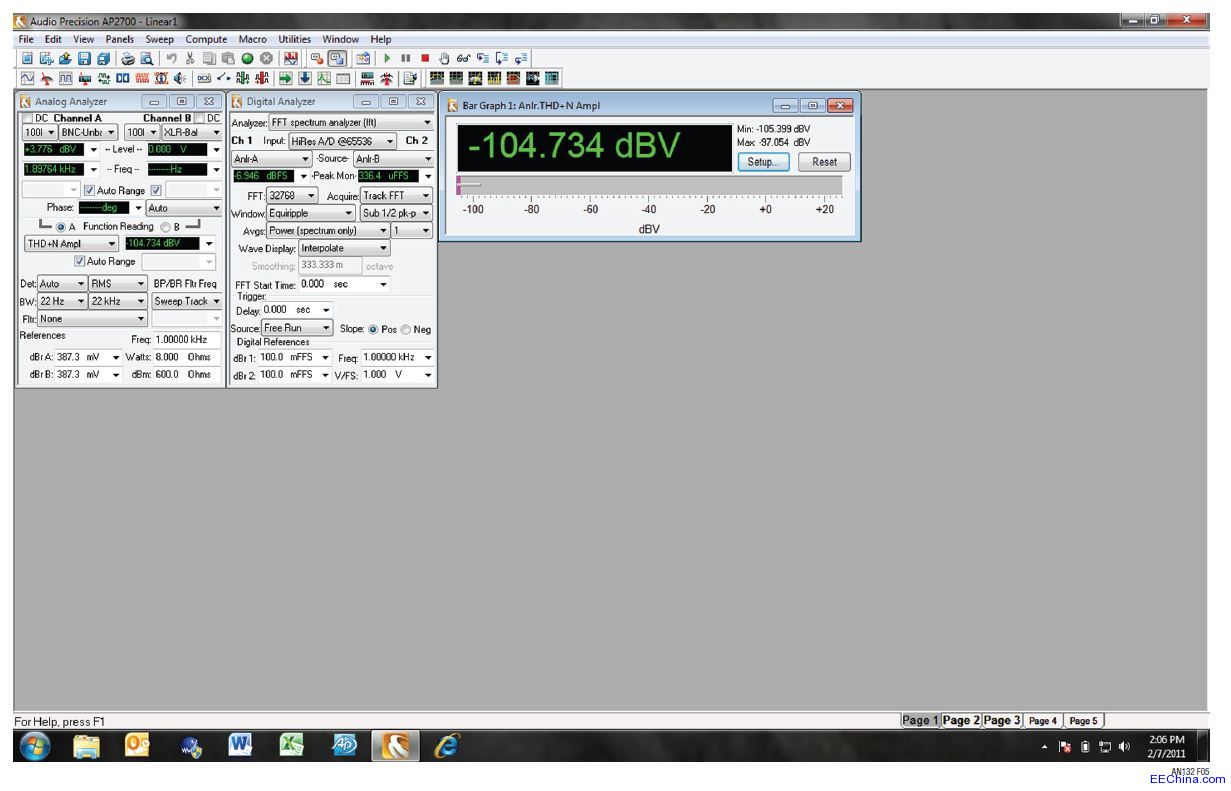
Task: Open the Analog Analyzer panel toolbar icon
Action: [46, 78]
